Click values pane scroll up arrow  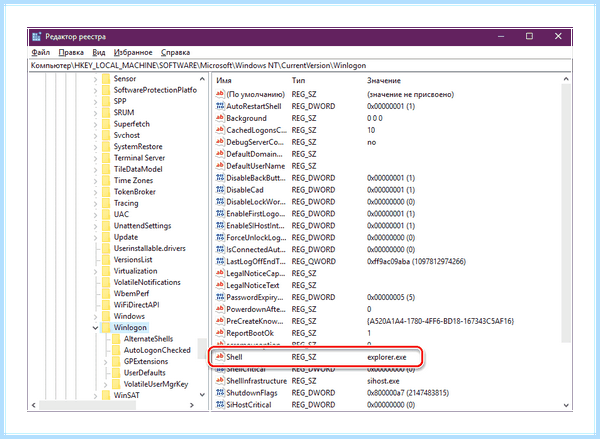tap(566, 79)
